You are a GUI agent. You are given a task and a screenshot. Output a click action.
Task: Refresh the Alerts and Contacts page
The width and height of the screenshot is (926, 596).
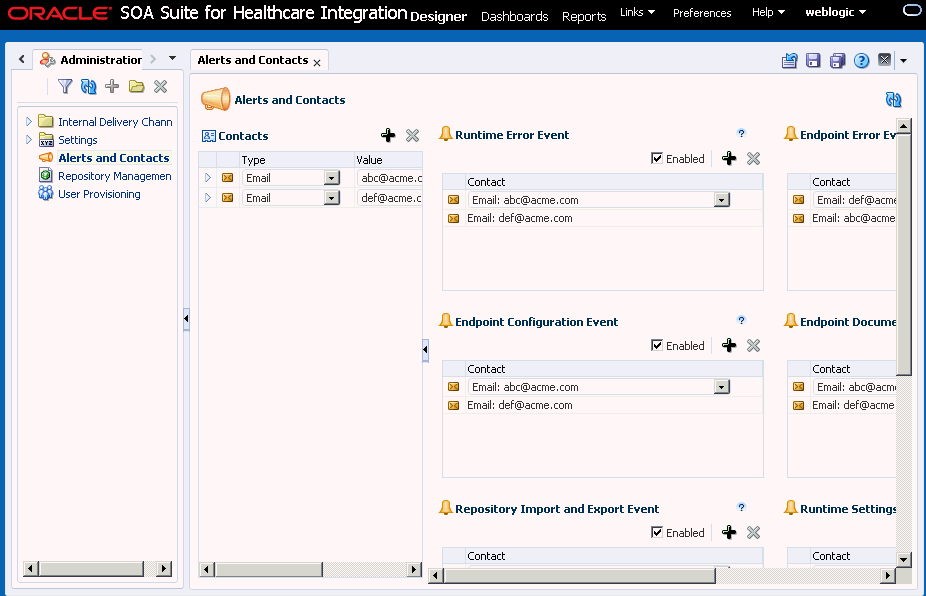click(894, 99)
